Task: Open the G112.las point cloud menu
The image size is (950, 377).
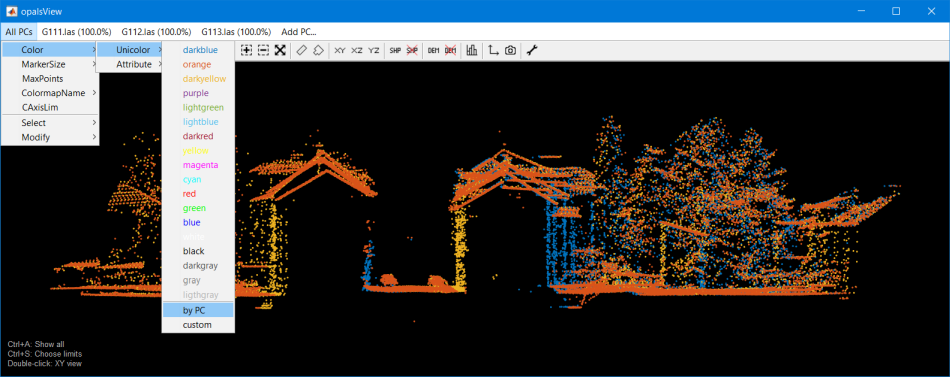Action: click(156, 32)
